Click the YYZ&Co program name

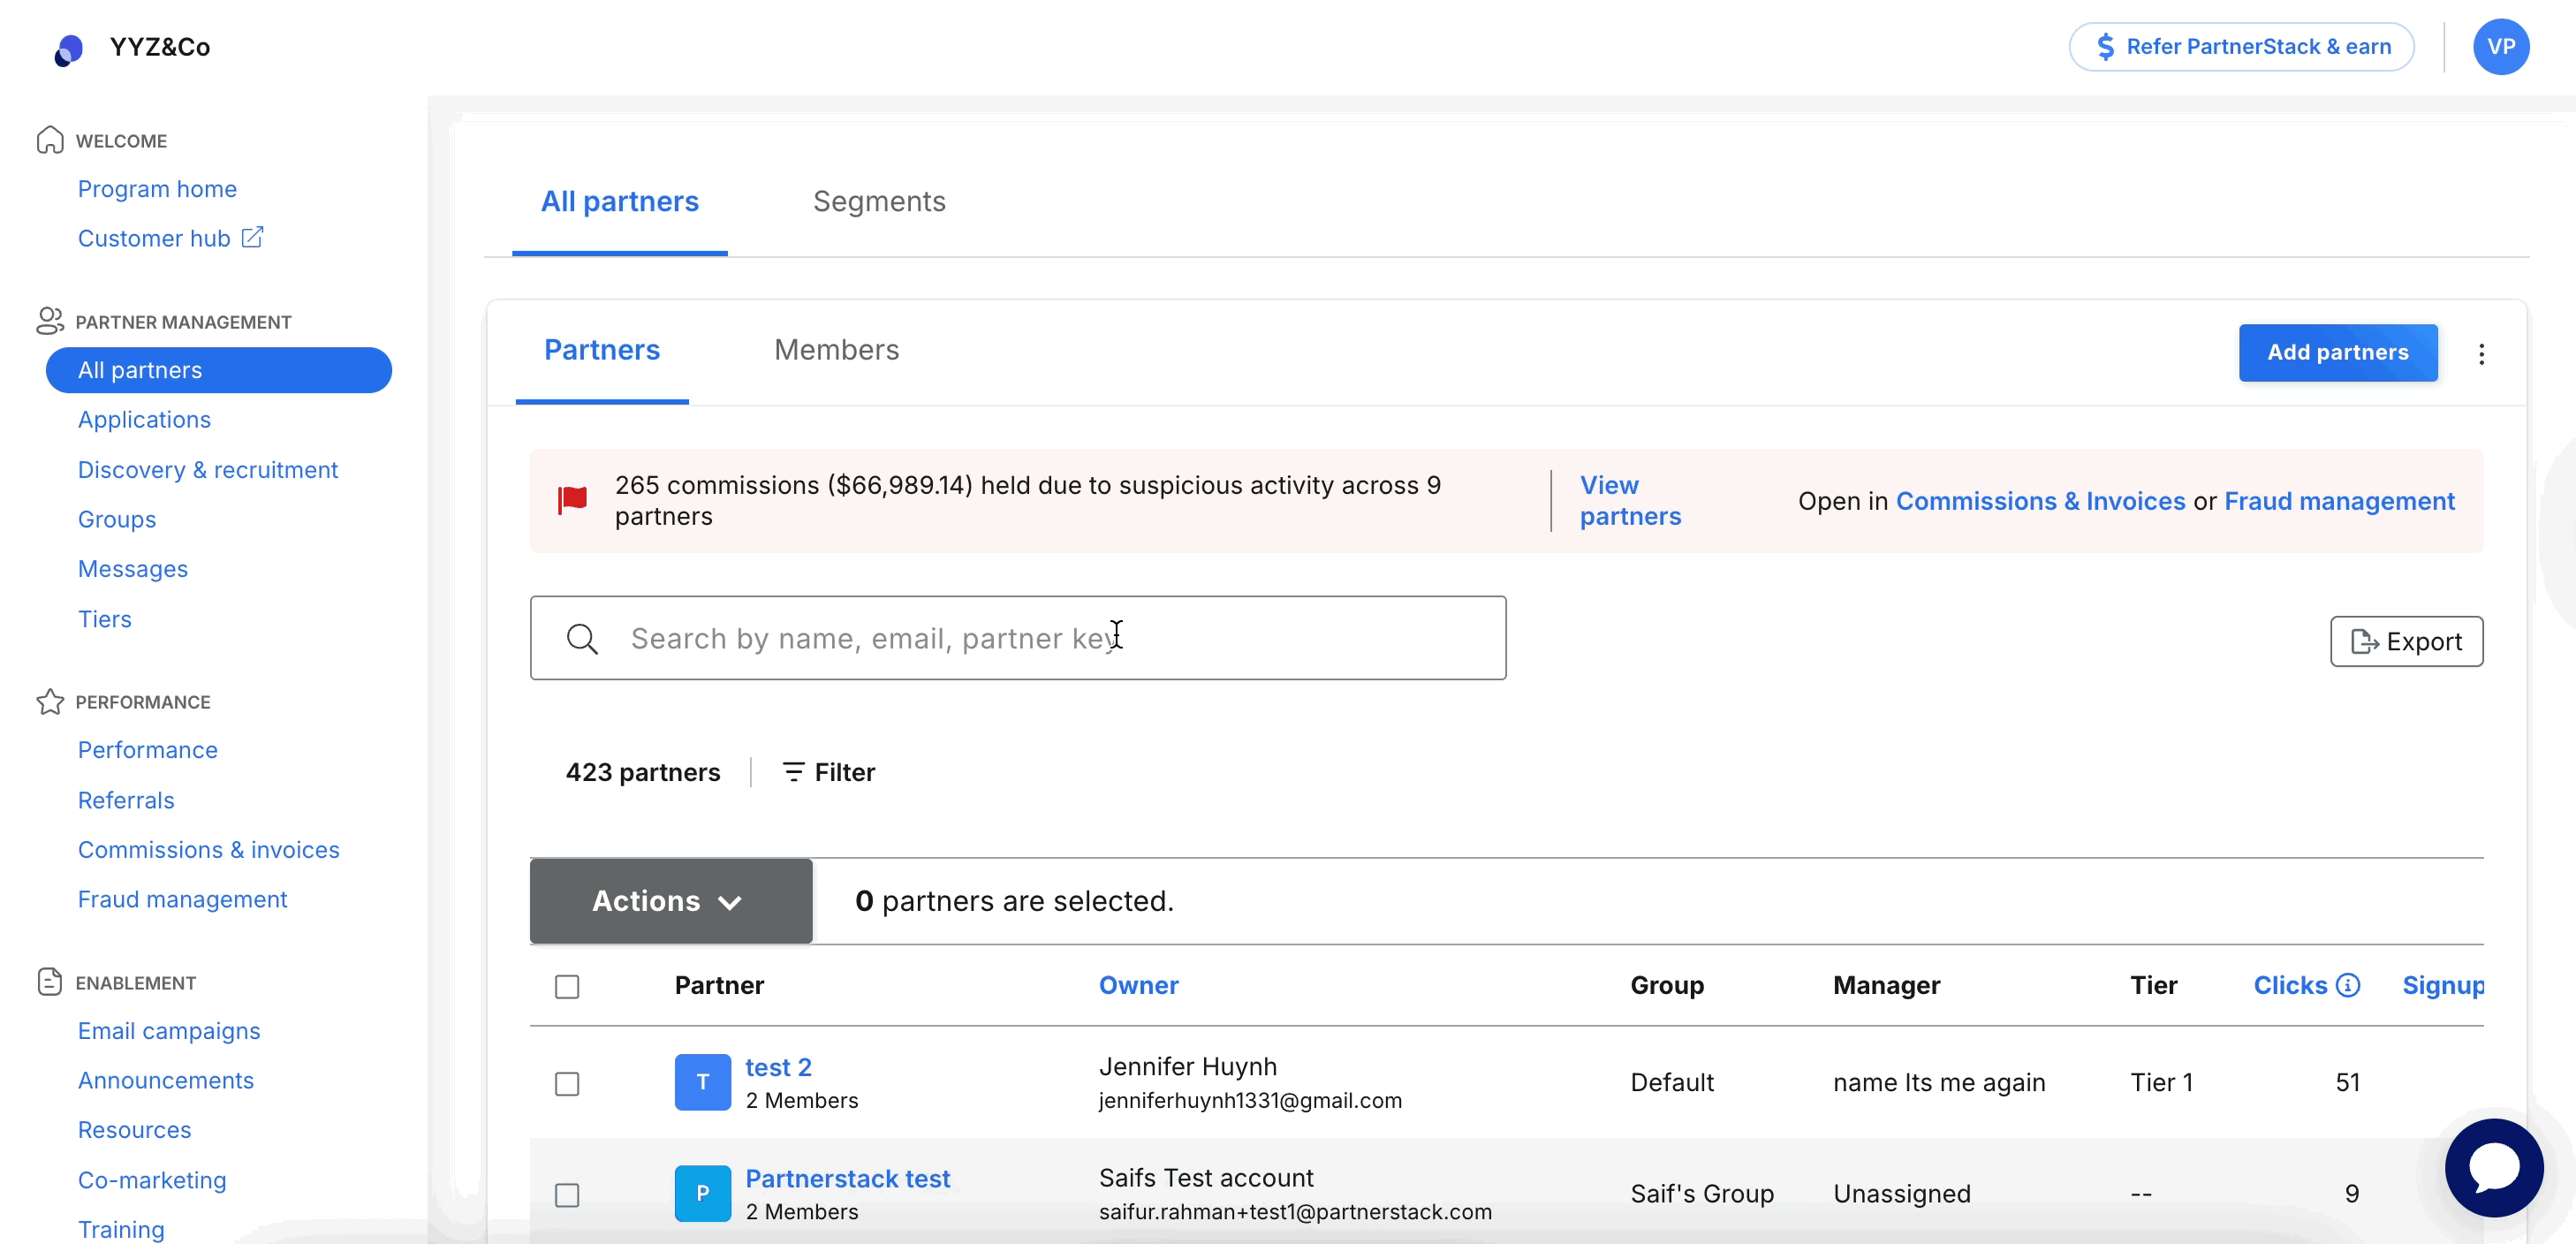point(160,47)
